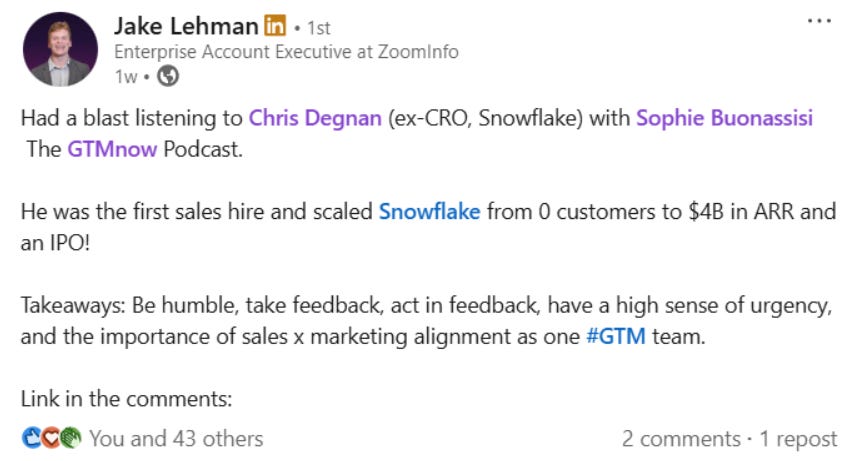The width and height of the screenshot is (860, 461).
Task: Open the Snowflake company link
Action: (429, 212)
